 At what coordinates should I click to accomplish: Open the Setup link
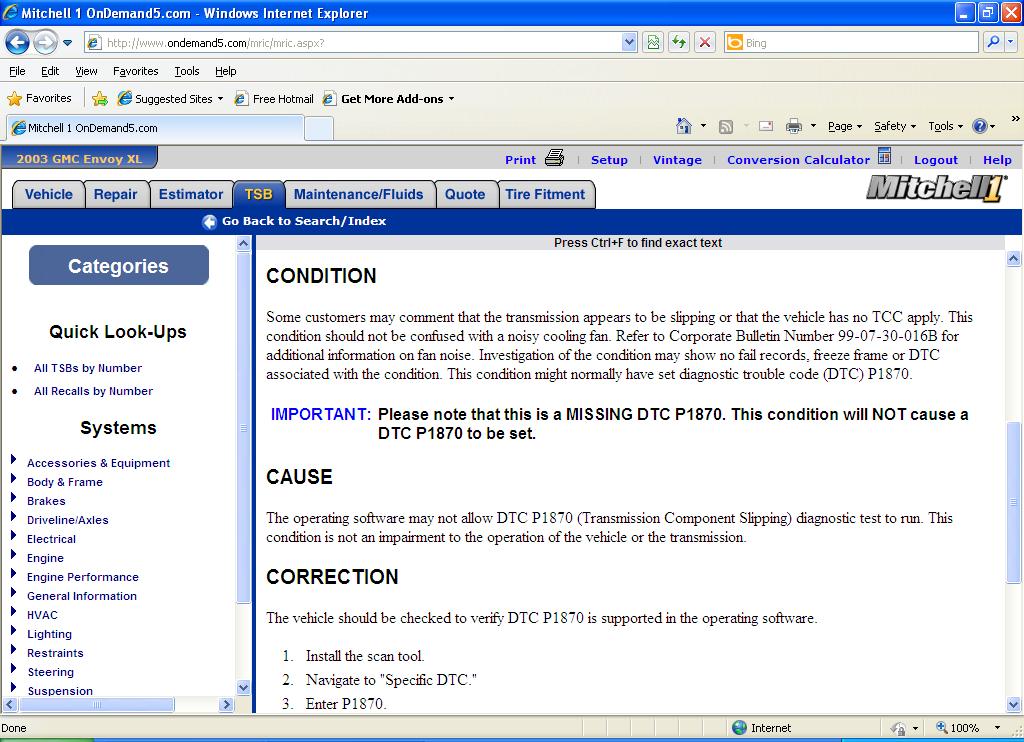coord(609,160)
